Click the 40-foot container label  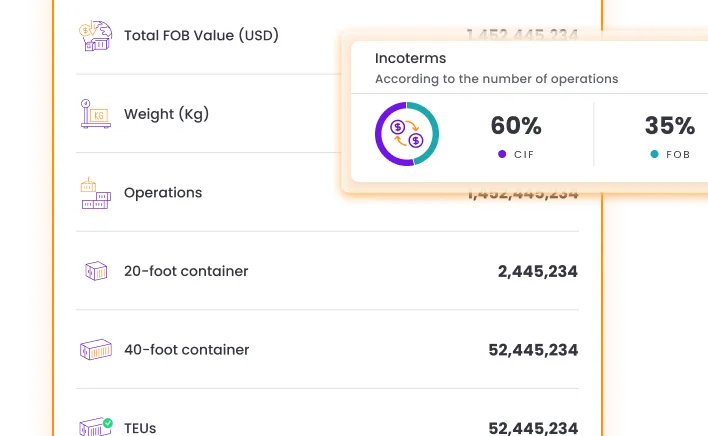point(187,350)
